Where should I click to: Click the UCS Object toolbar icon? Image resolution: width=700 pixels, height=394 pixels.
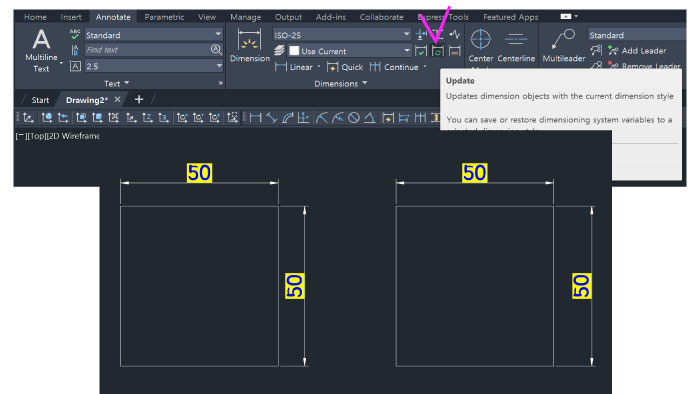[97, 118]
